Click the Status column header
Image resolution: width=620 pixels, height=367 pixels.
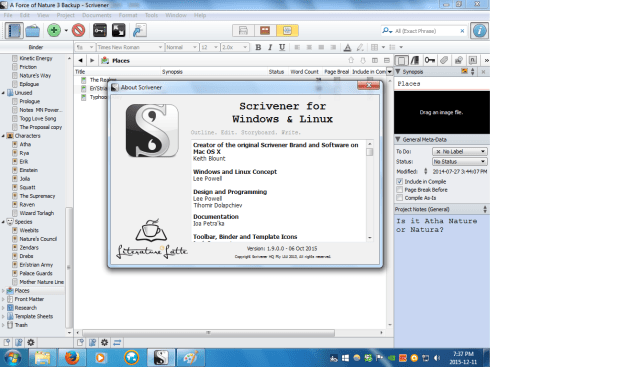point(276,72)
